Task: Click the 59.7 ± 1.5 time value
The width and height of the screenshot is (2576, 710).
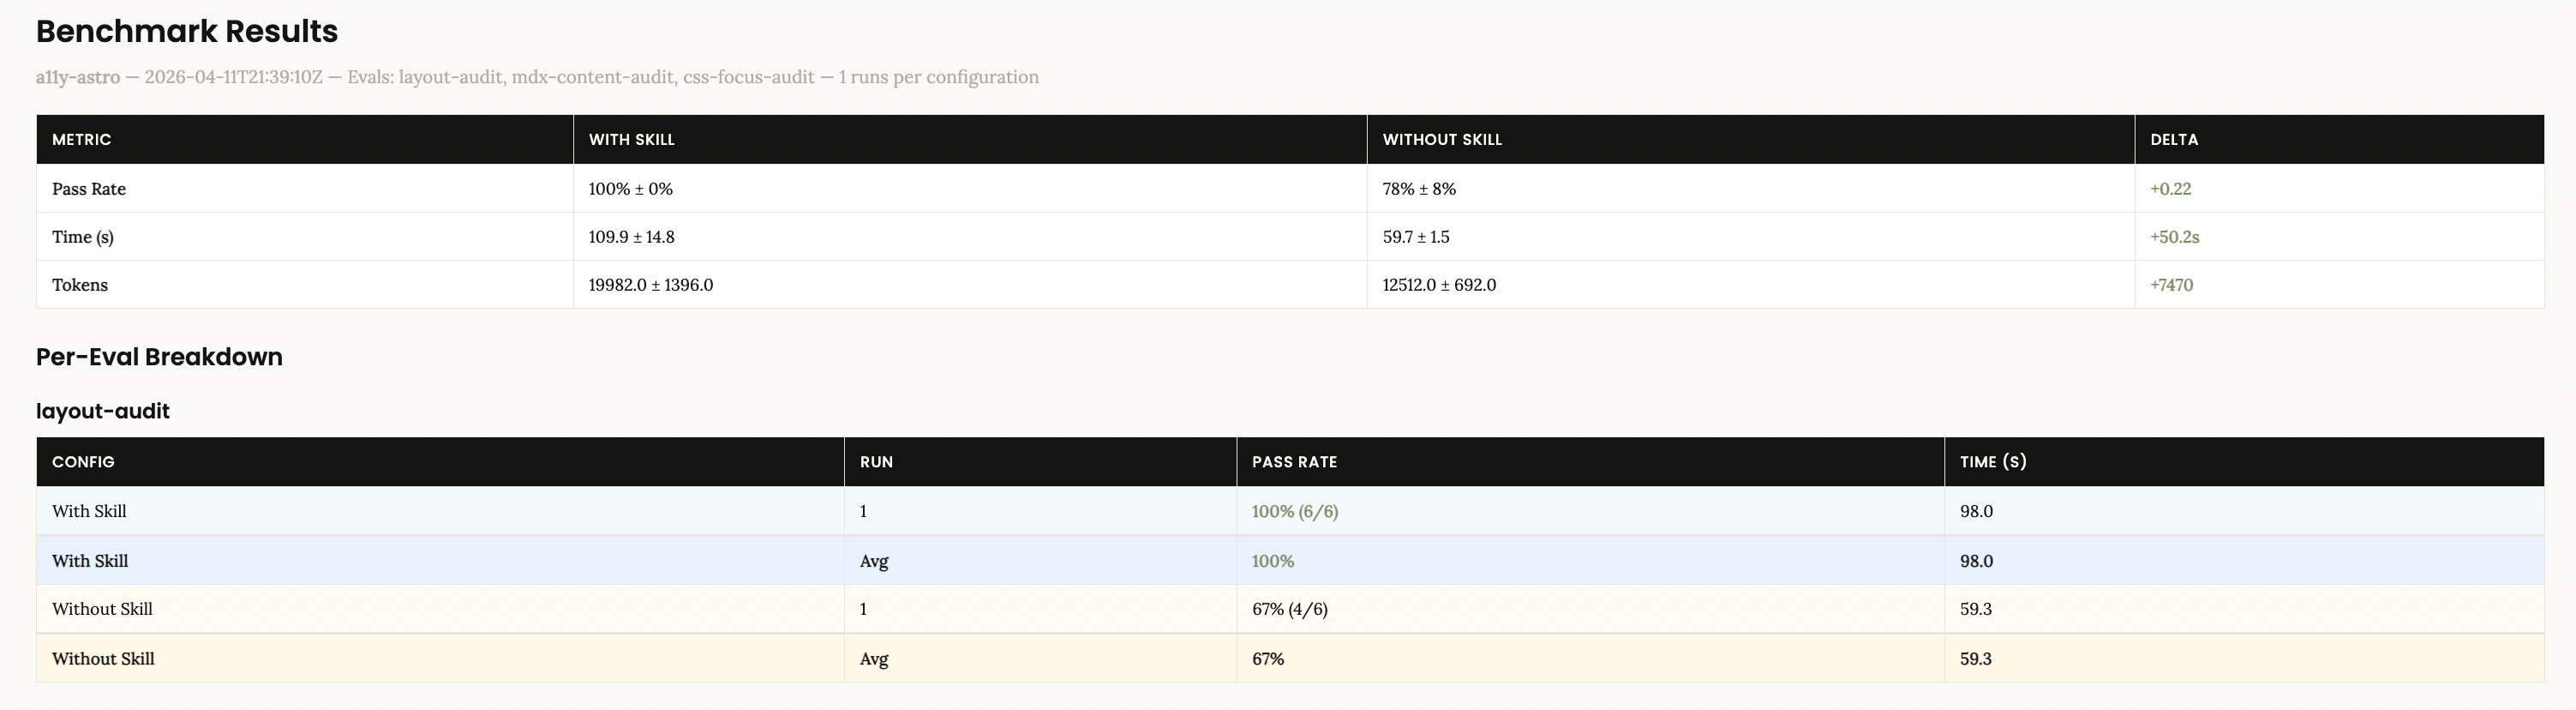Action: [1416, 237]
